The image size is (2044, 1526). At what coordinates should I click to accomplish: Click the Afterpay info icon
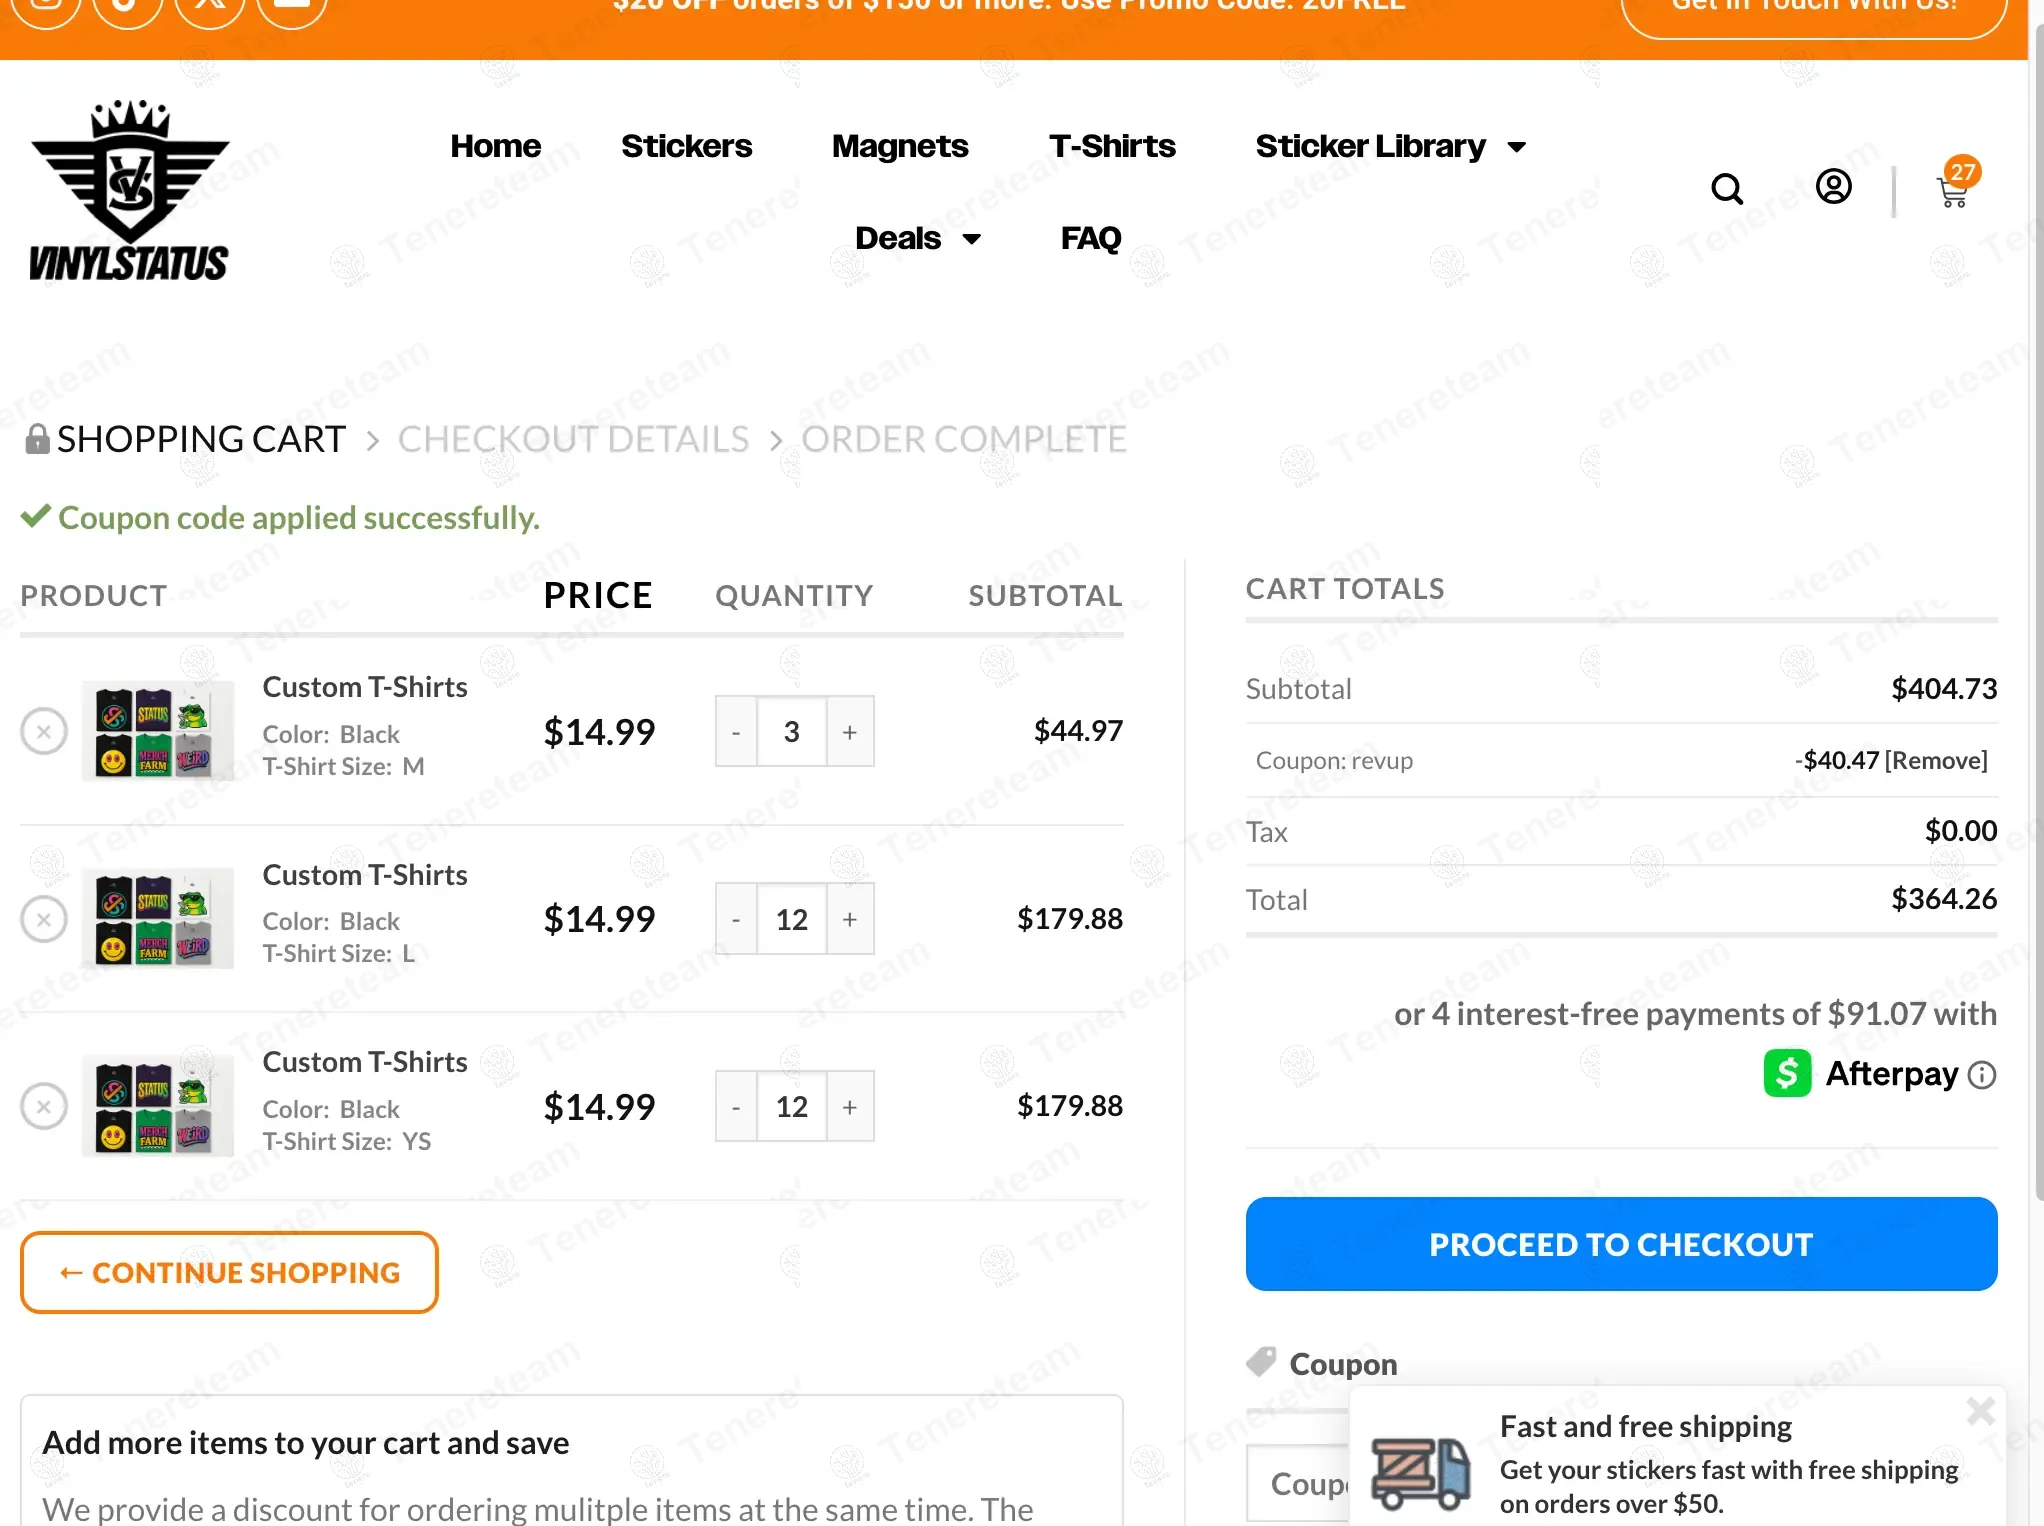(1981, 1075)
